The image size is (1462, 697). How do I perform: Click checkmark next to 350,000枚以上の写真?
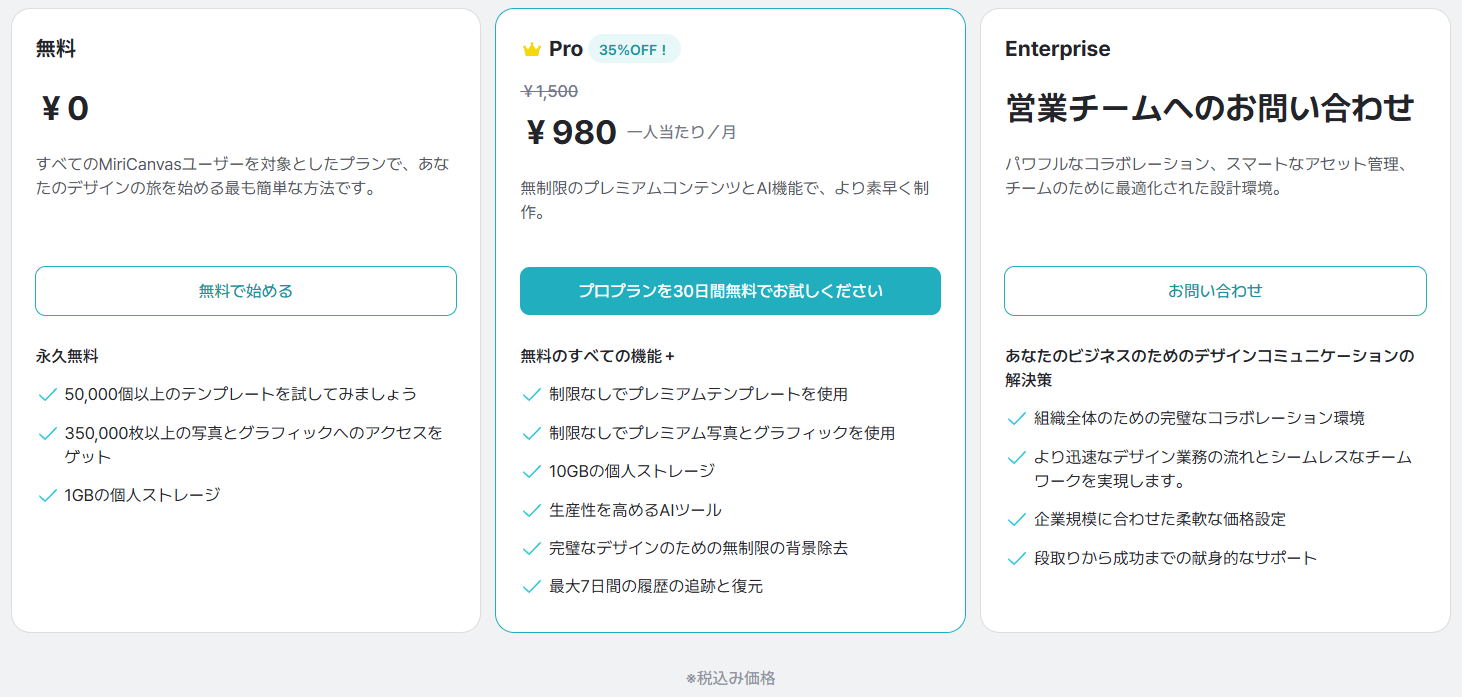[46, 433]
